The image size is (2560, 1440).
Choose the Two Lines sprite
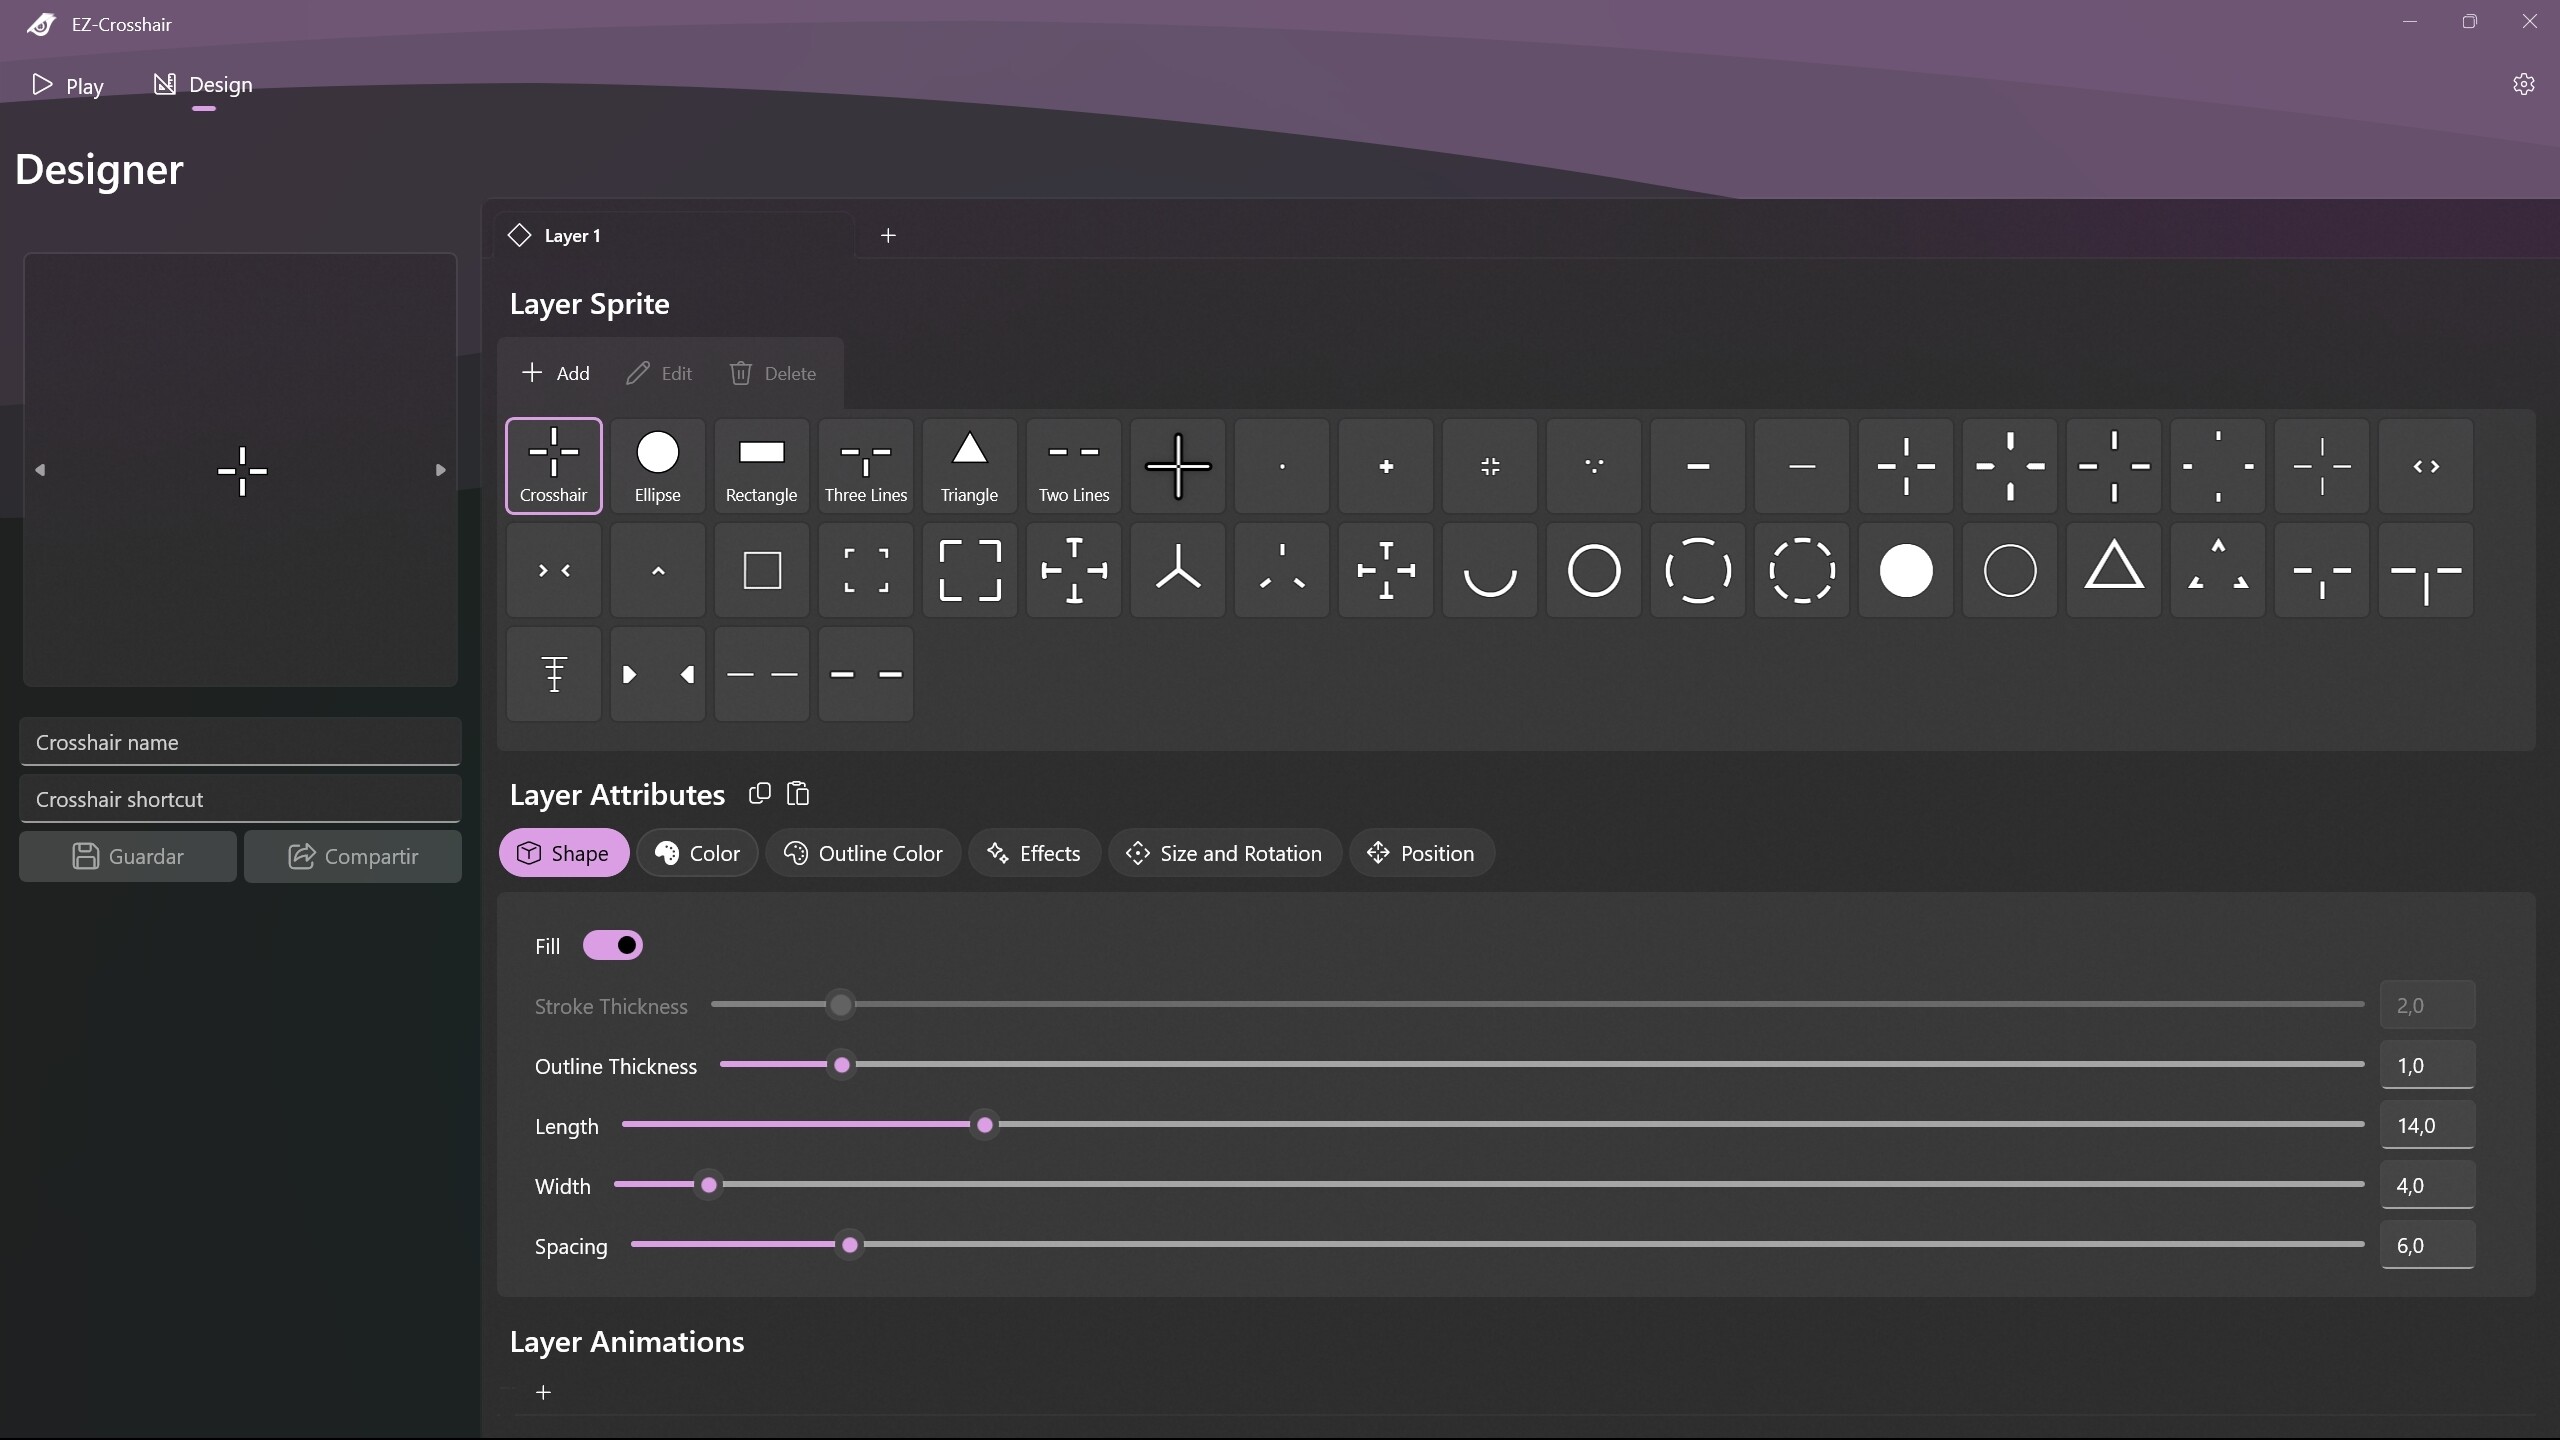pos(1073,465)
